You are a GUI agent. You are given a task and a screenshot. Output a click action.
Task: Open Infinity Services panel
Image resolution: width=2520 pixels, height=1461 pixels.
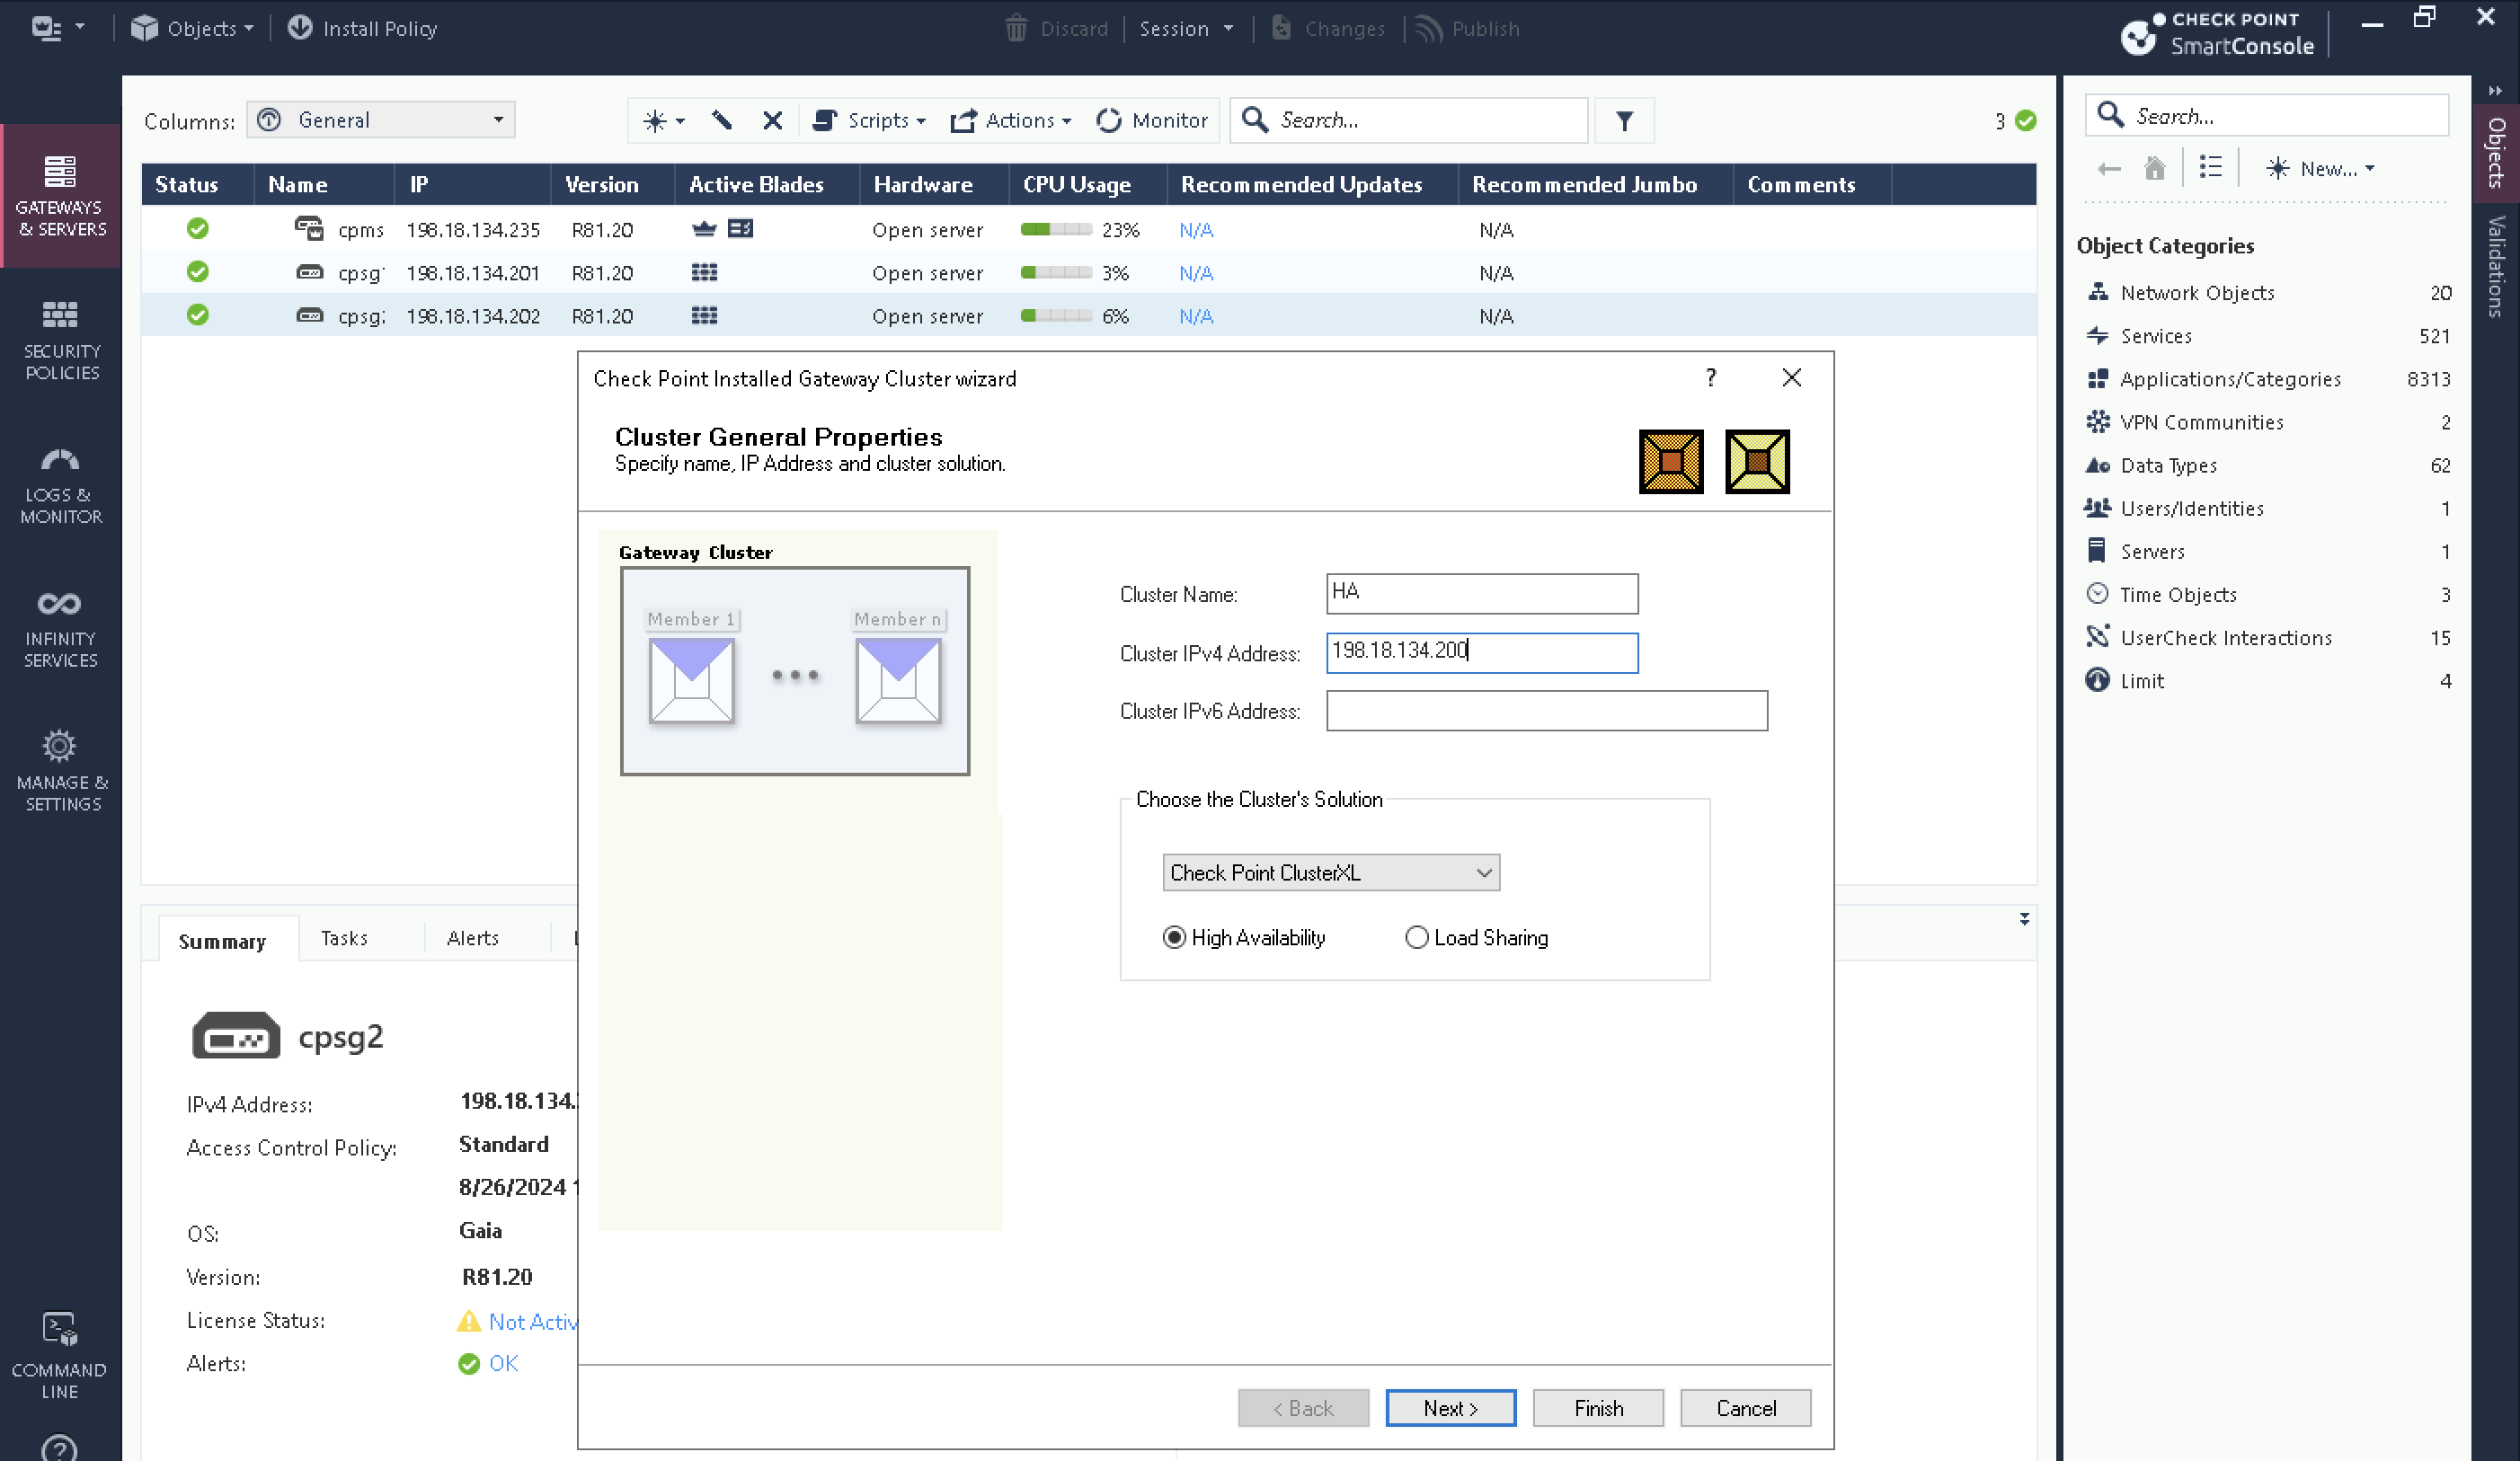tap(60, 628)
